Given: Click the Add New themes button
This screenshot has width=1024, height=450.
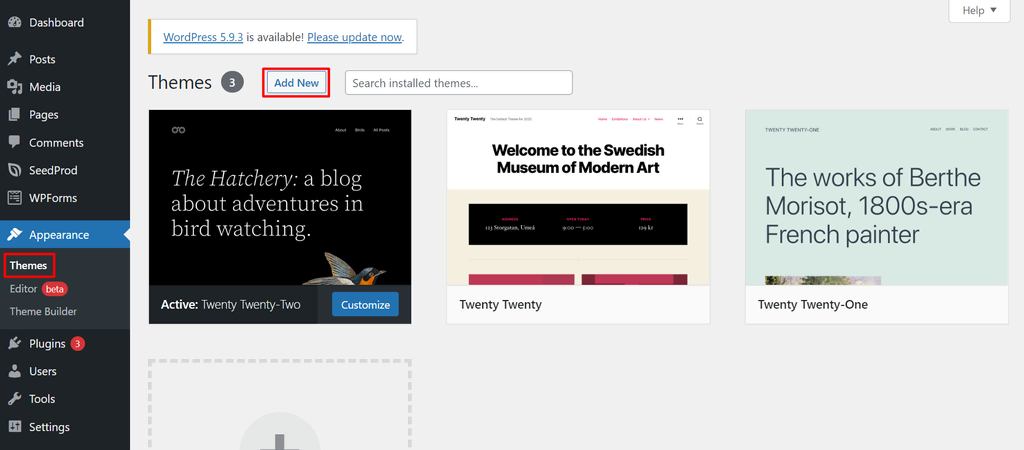Looking at the screenshot, I should 296,83.
